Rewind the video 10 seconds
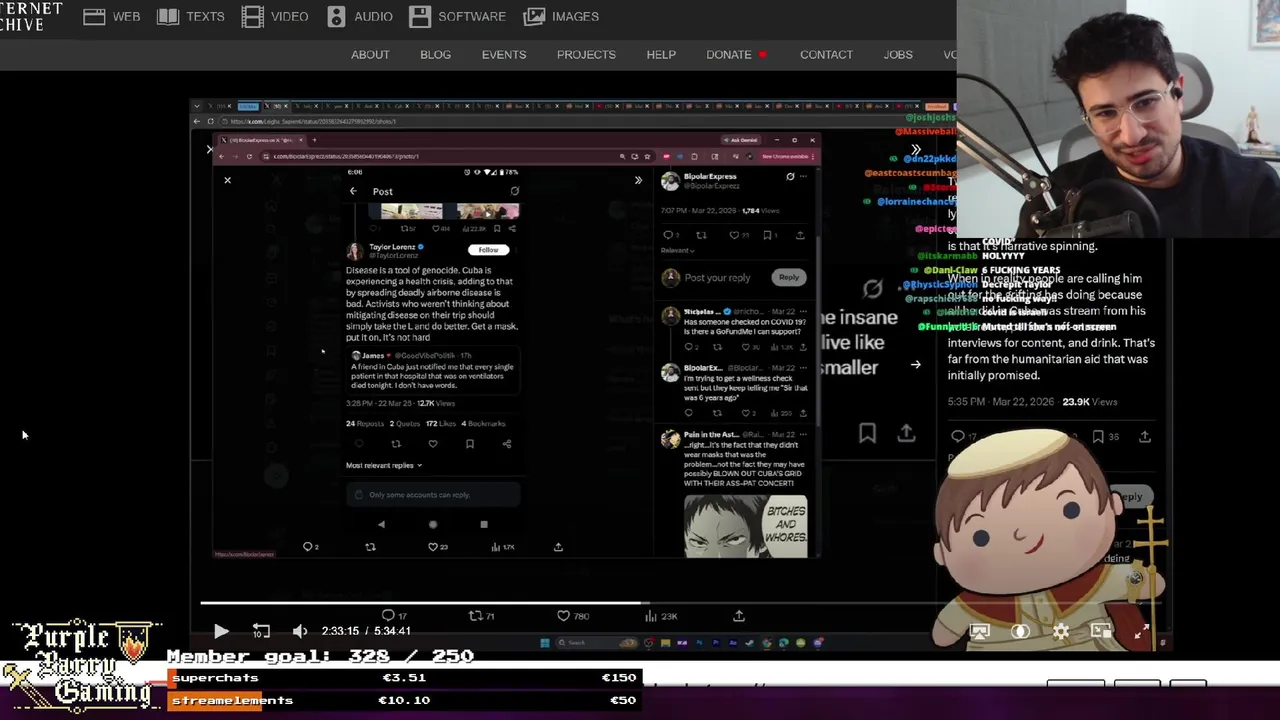 point(261,631)
